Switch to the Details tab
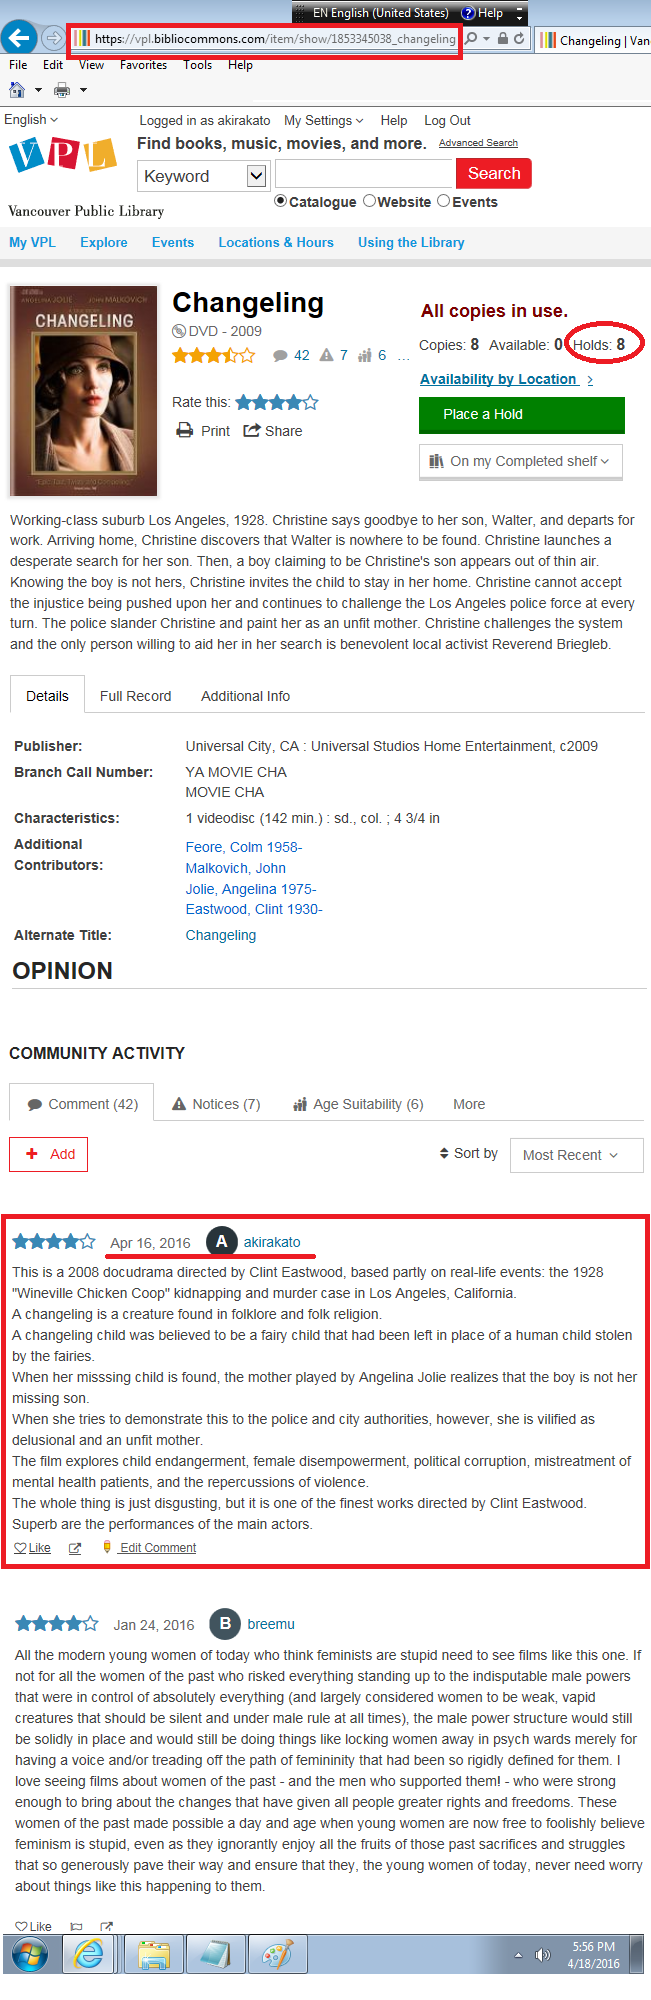651x2000 pixels. pos(47,695)
